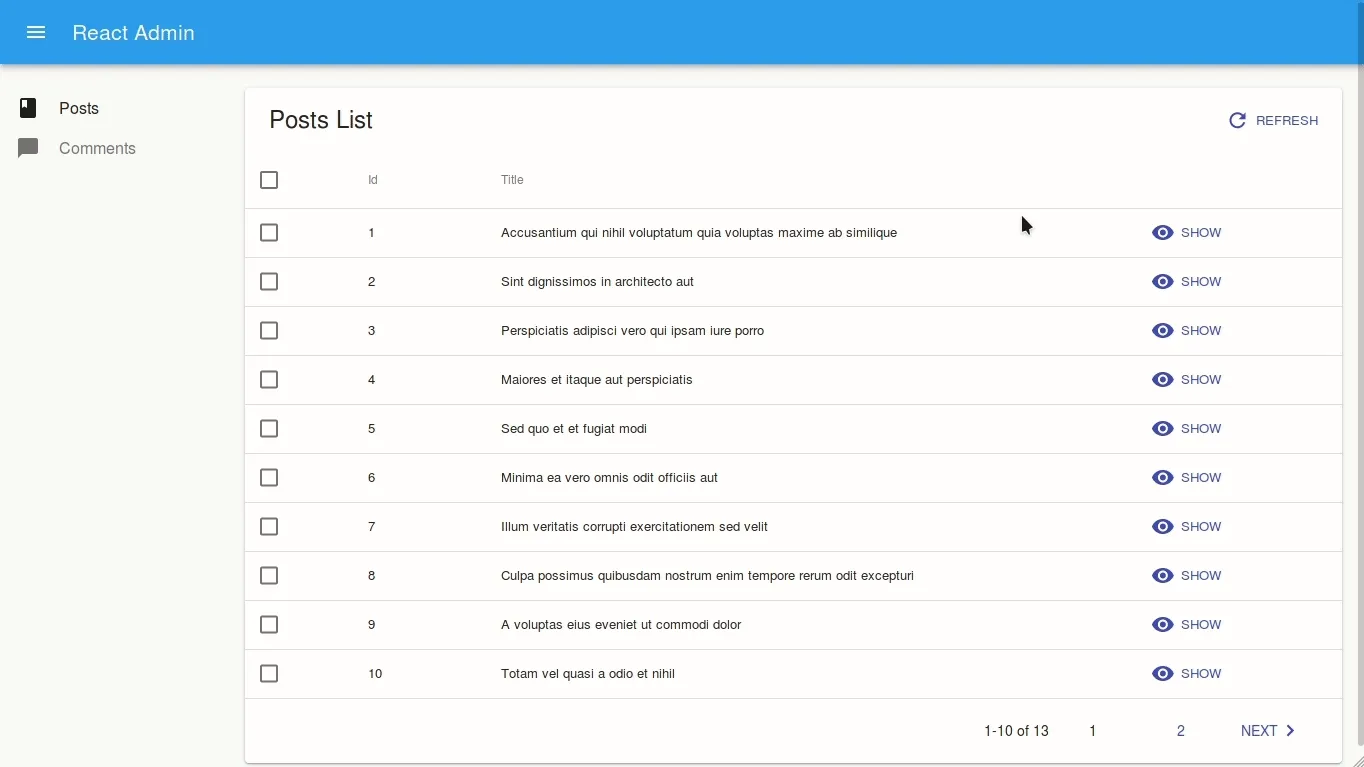
Task: Click the eye icon for post 8
Action: tap(1162, 576)
